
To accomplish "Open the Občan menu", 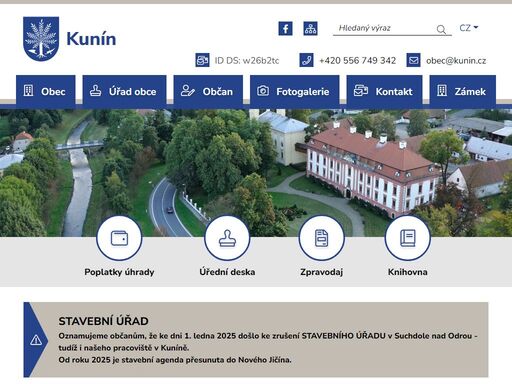I will 208,91.
